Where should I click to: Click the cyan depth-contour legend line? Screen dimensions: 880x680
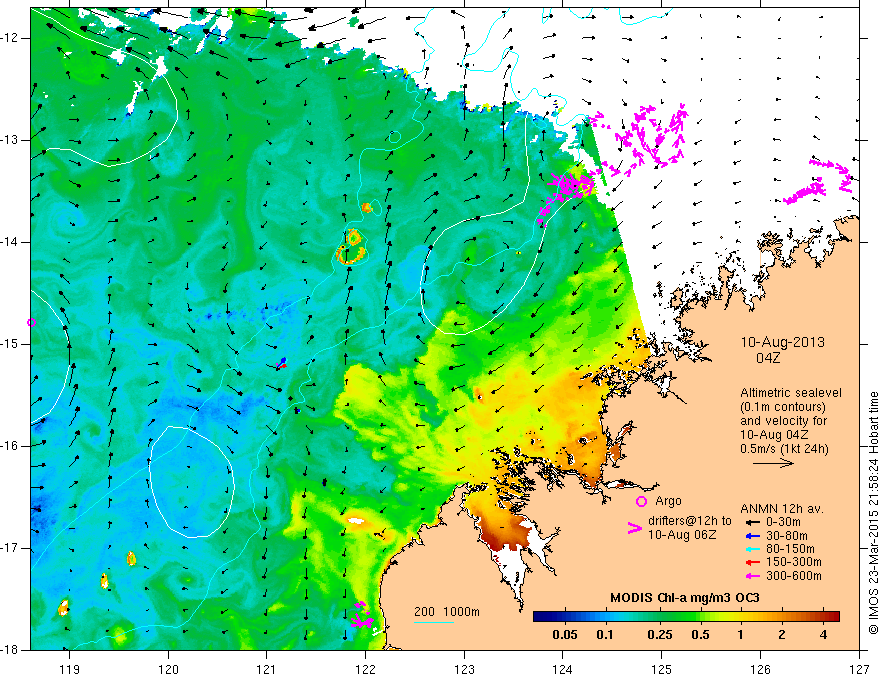434,622
